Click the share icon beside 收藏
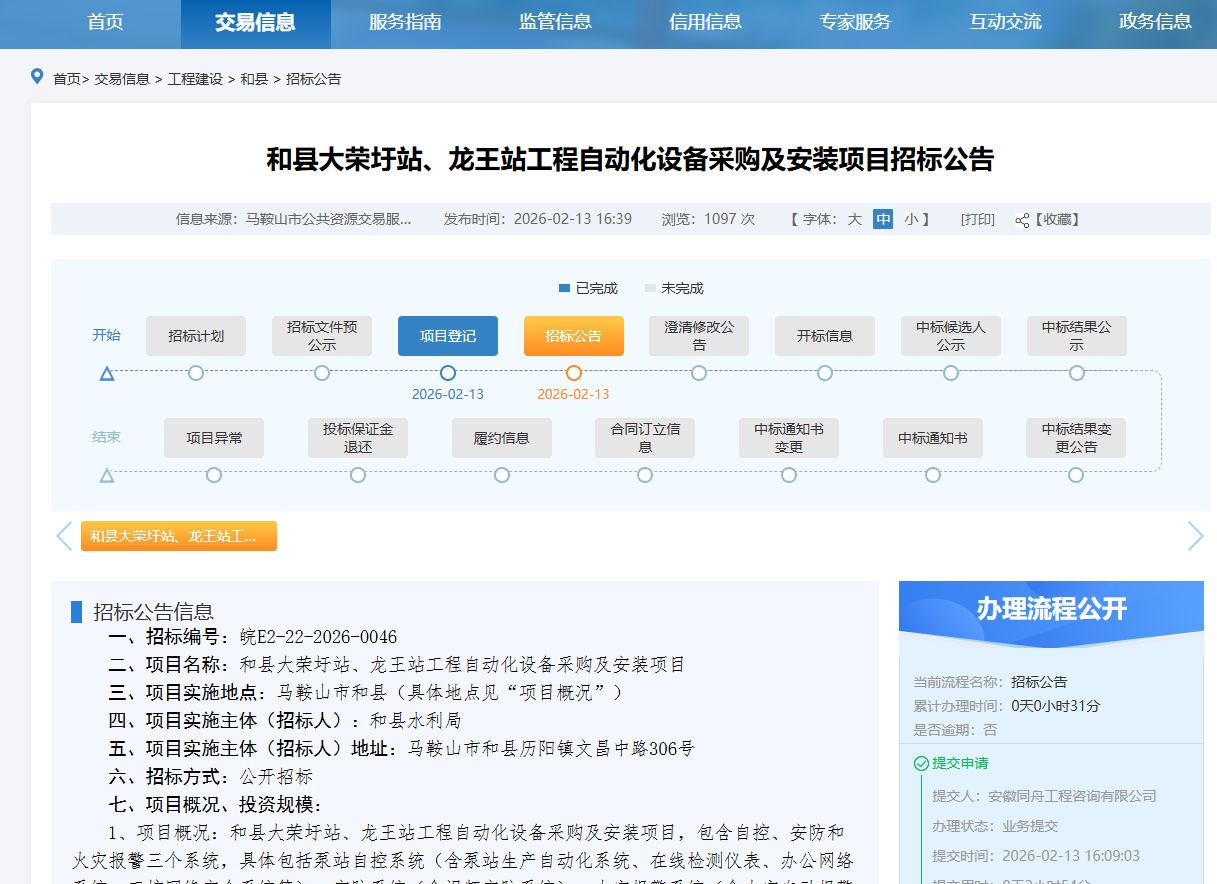1217x884 pixels. coord(1022,220)
